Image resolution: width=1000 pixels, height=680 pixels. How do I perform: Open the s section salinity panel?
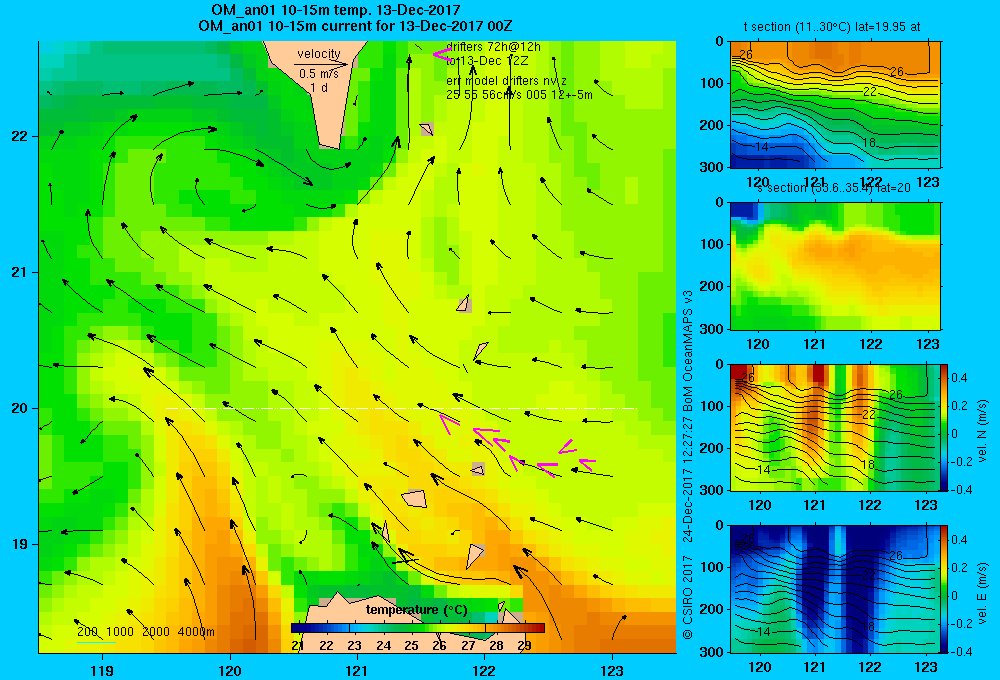click(835, 266)
